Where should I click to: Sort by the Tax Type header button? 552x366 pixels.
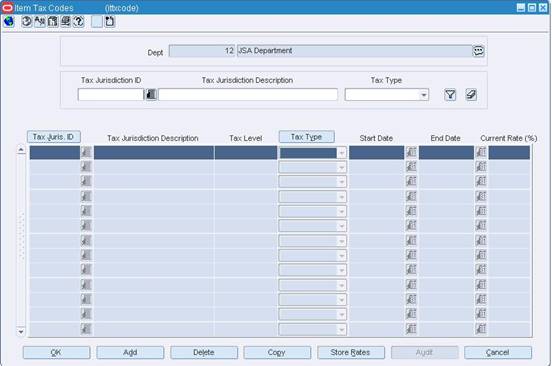(307, 137)
